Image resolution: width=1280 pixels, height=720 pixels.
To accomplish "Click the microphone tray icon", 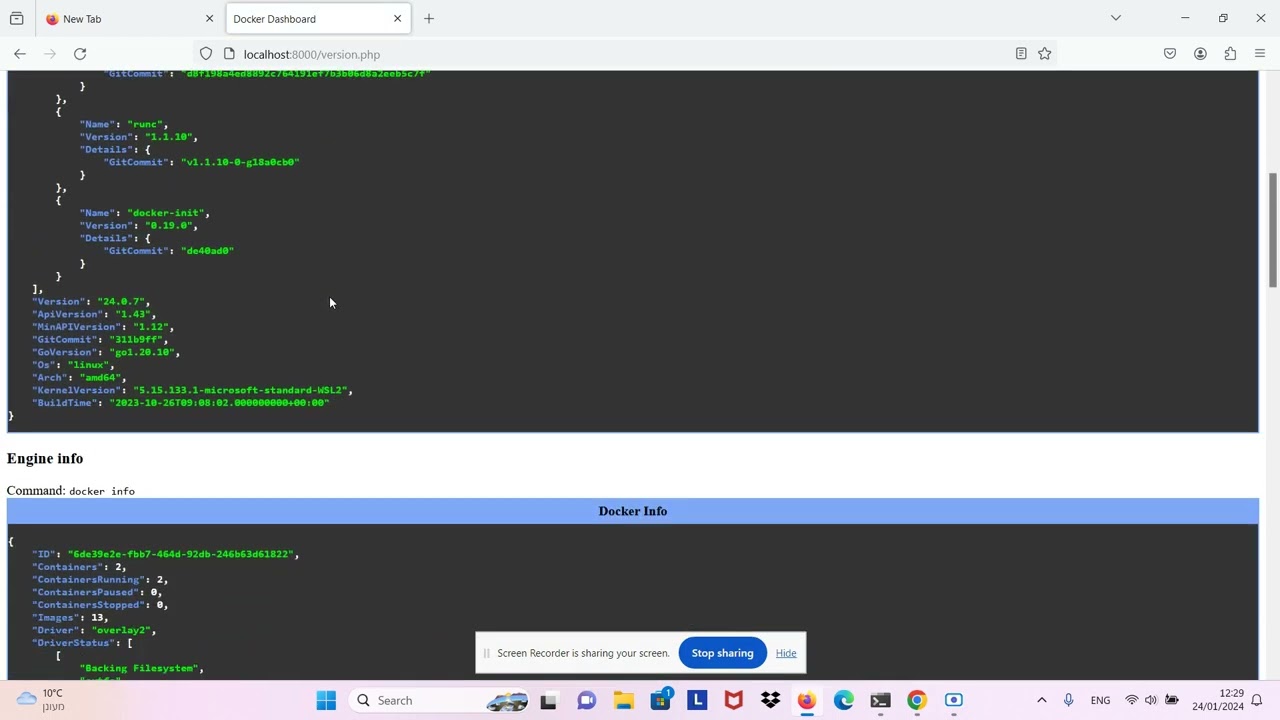I will coord(1069,700).
